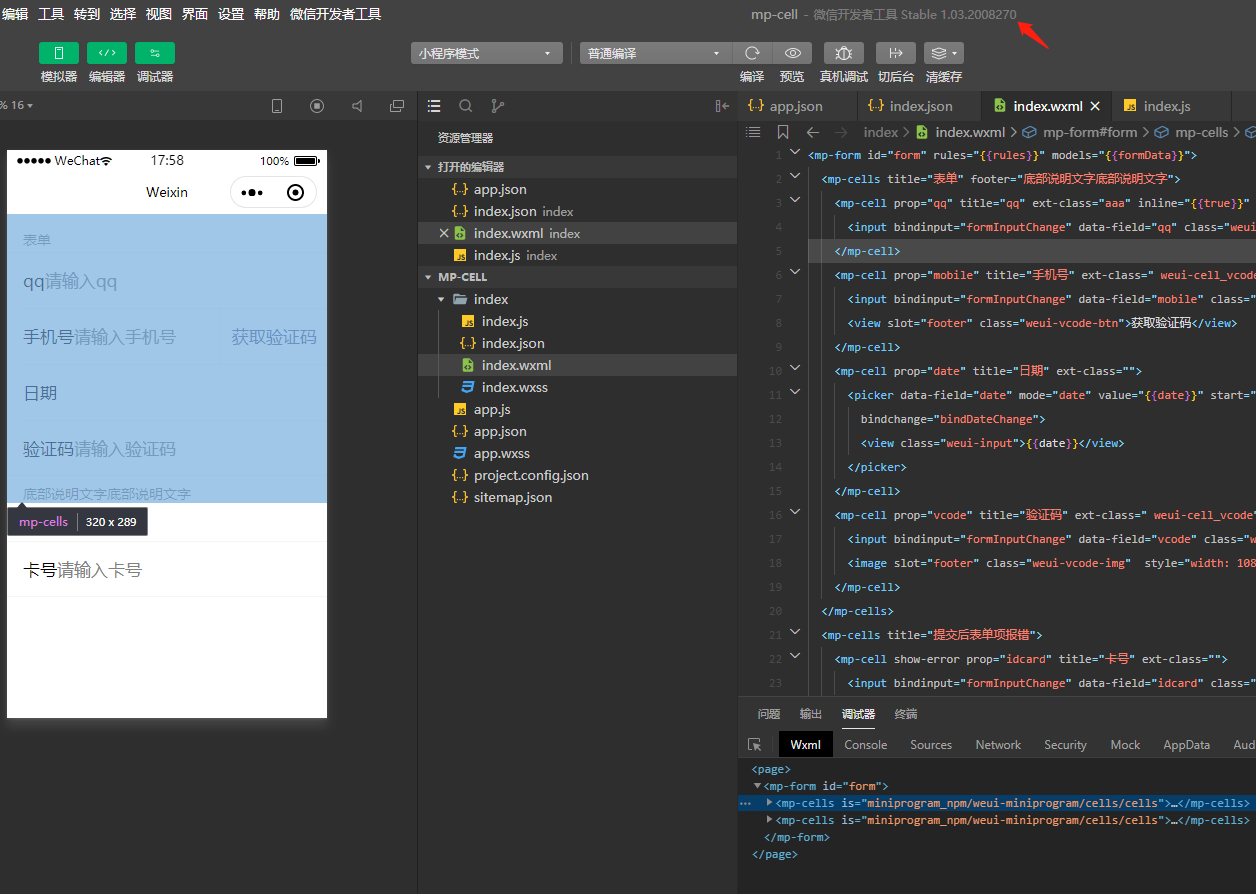The height and width of the screenshot is (894, 1256).
Task: Open project.config.json in the file tree
Action: click(x=531, y=475)
